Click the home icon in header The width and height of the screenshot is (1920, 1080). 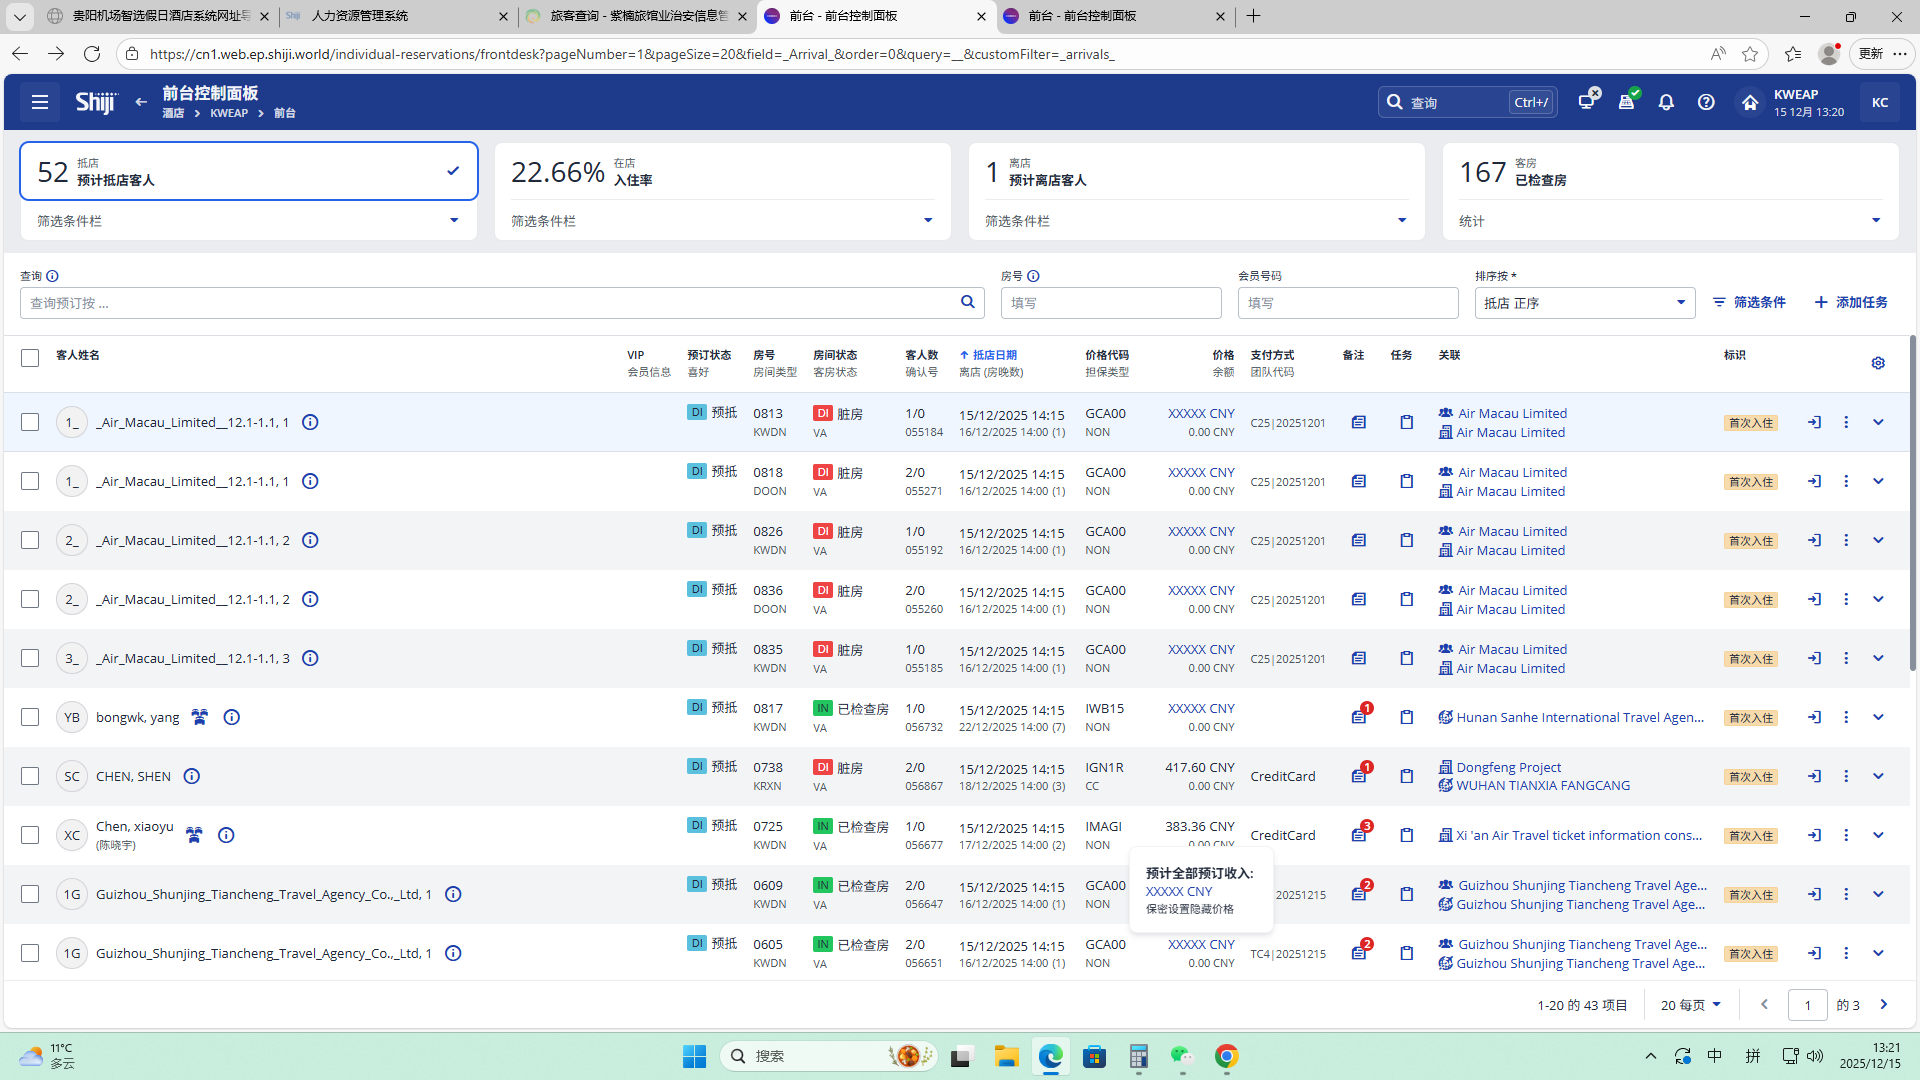tap(1749, 102)
